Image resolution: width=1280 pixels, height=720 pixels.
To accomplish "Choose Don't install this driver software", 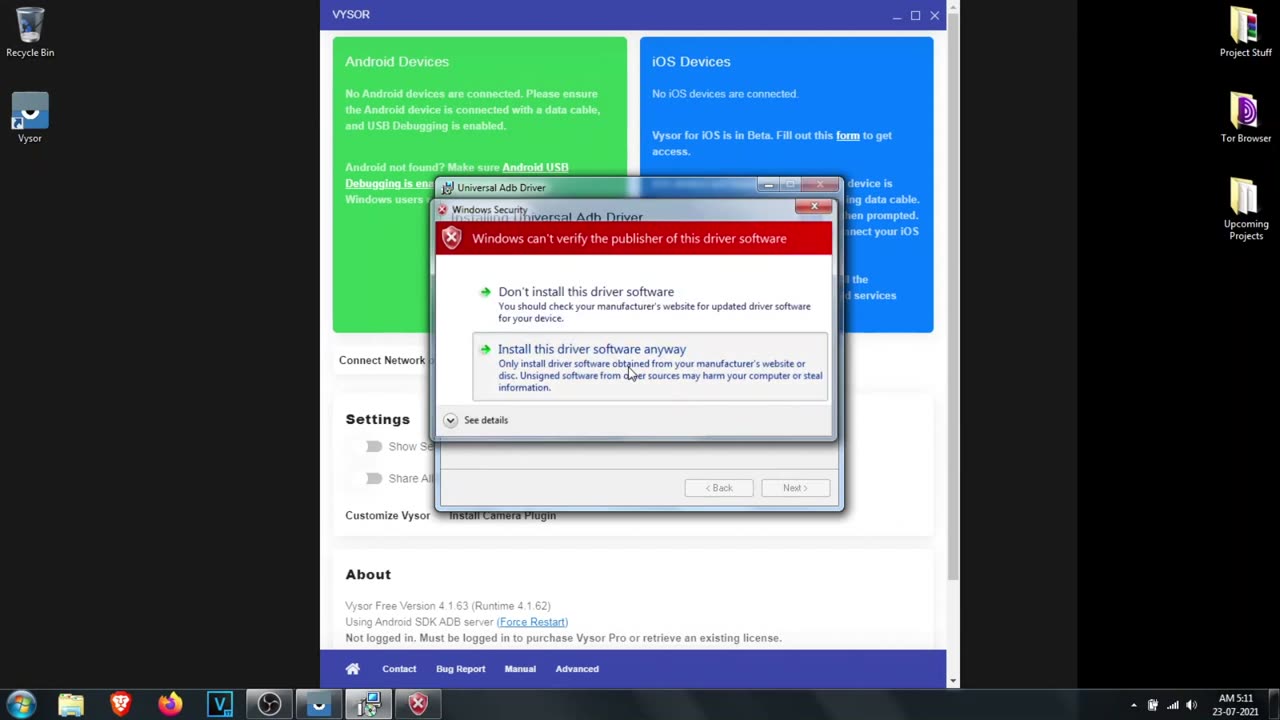I will coord(650,304).
